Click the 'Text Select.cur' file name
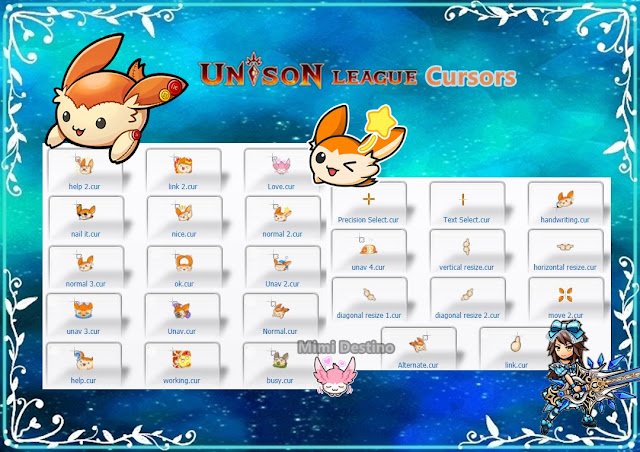 click(467, 220)
